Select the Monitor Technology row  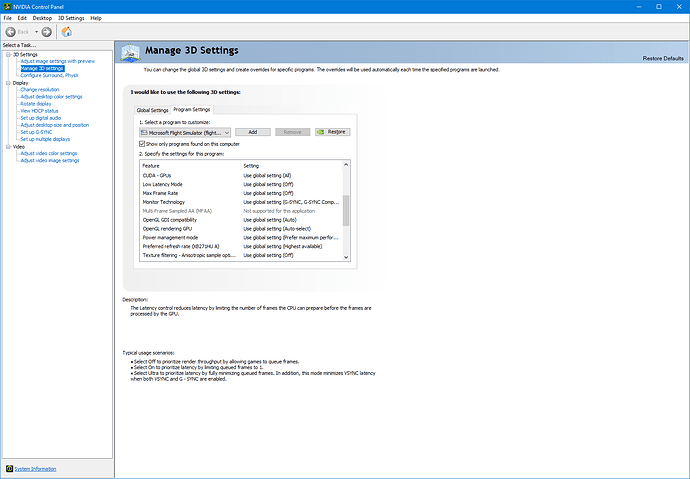(x=241, y=202)
